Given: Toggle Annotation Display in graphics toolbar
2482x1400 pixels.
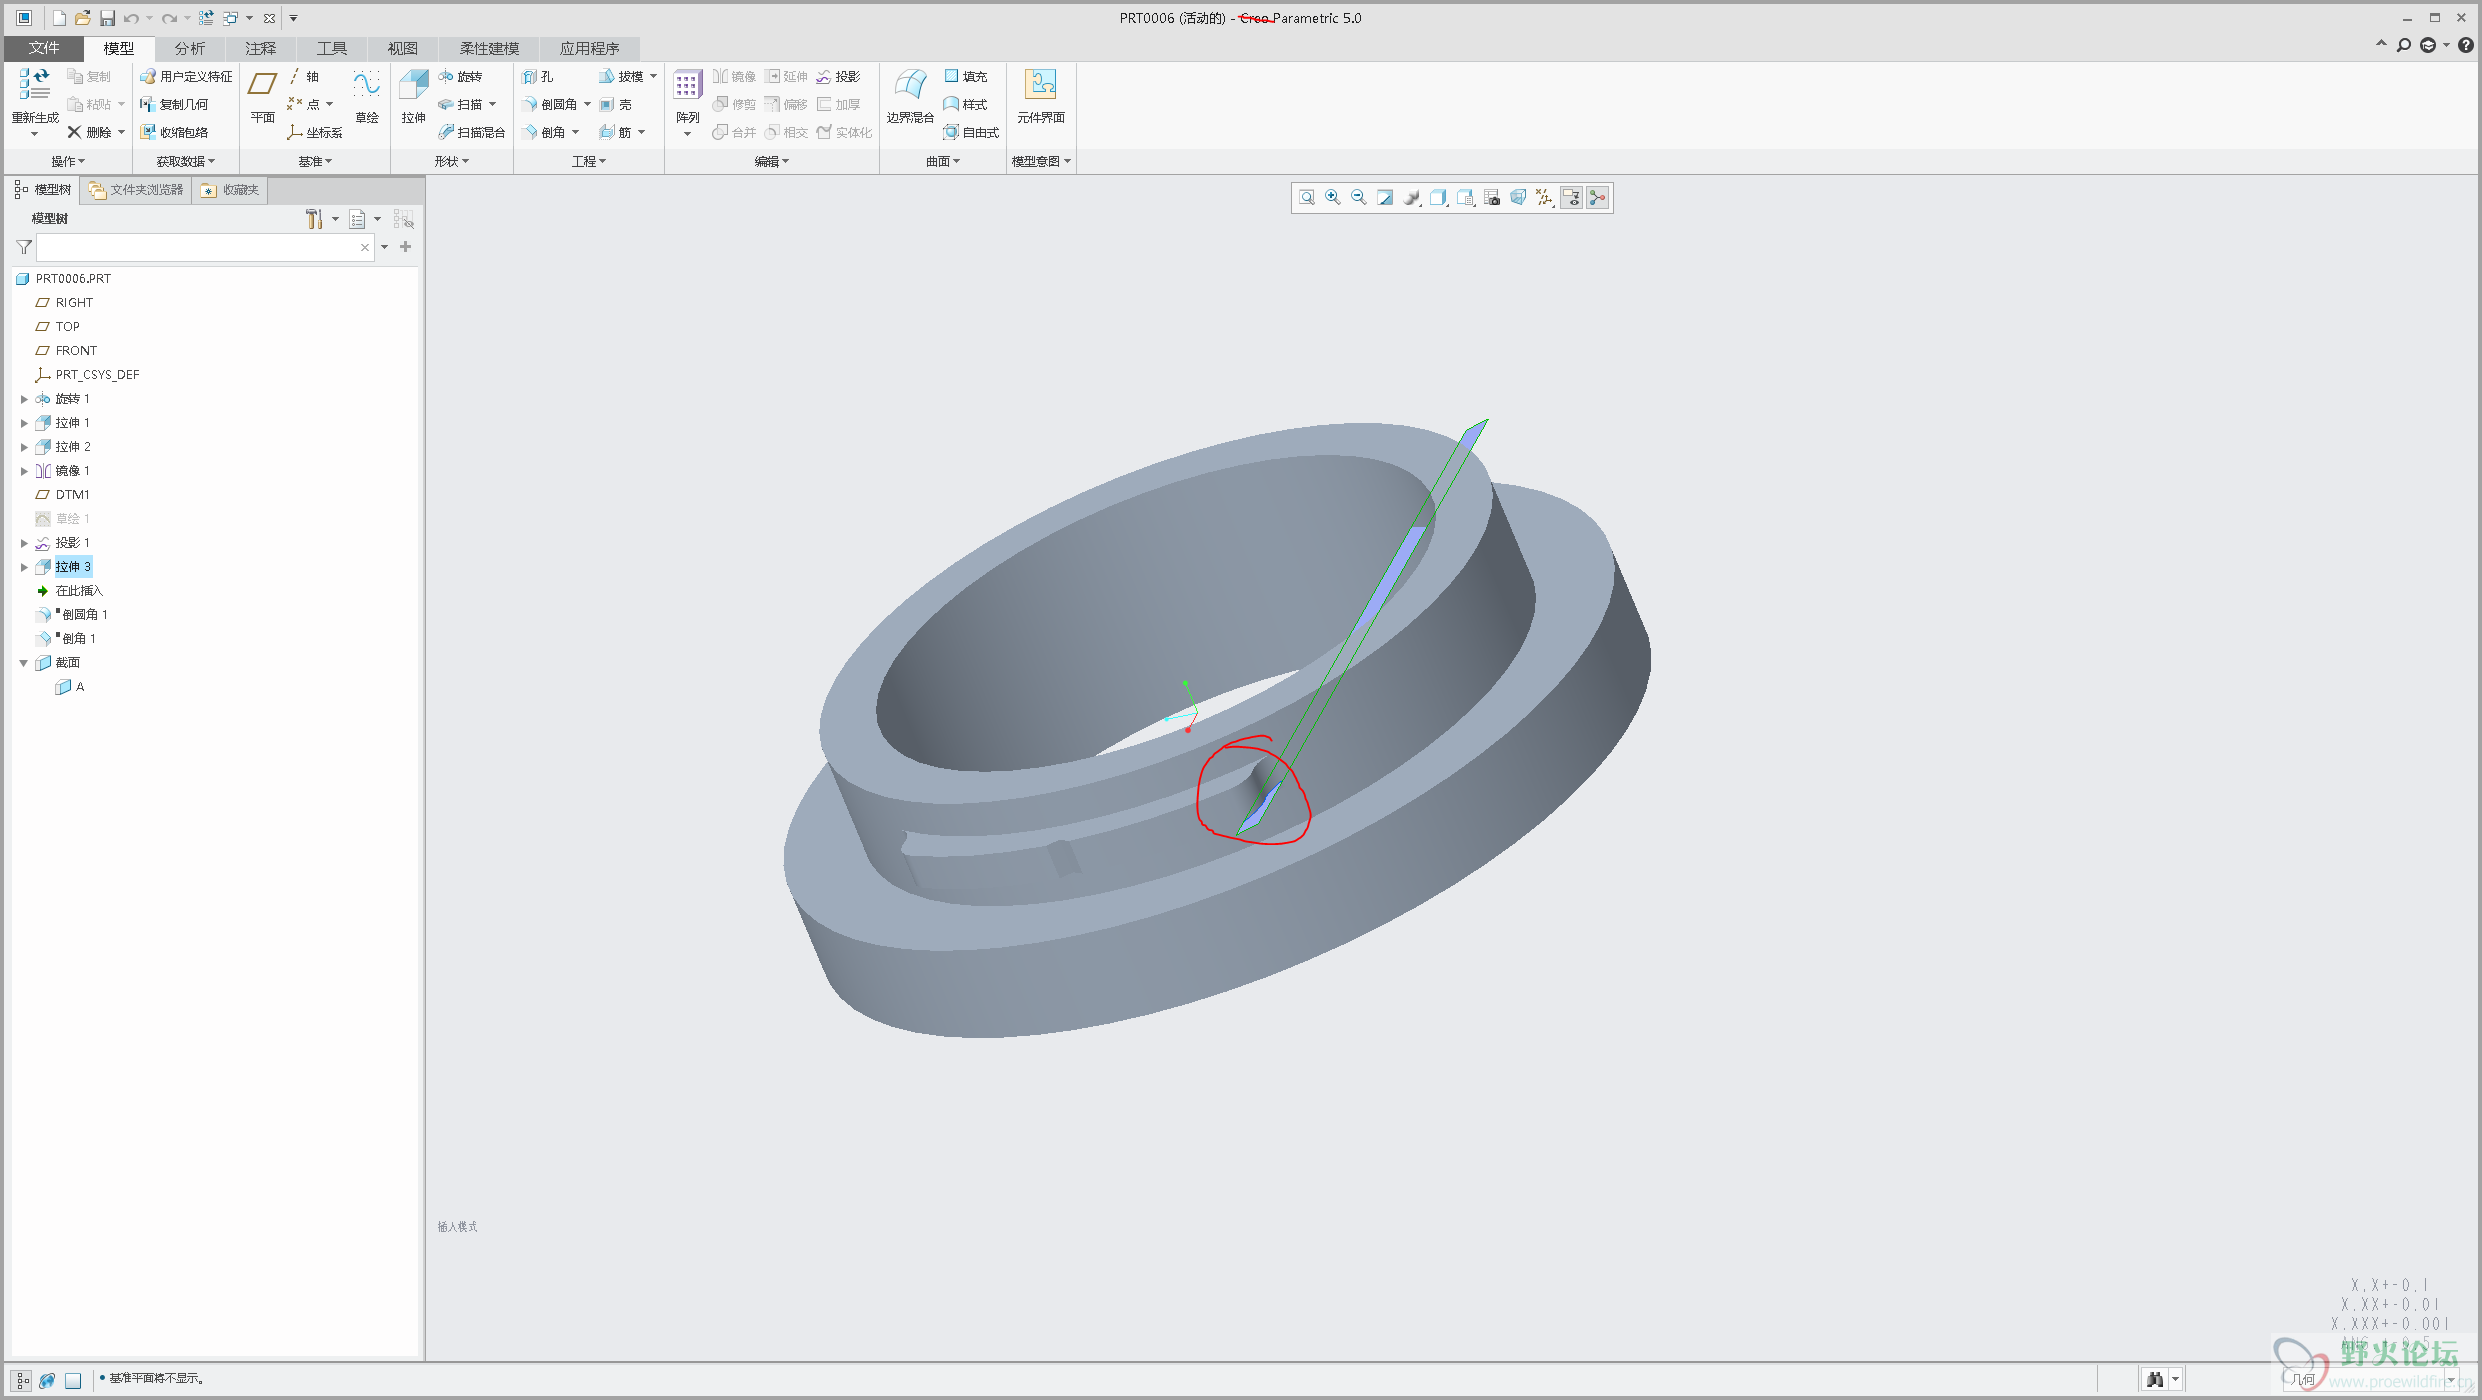Looking at the screenshot, I should pyautogui.click(x=1571, y=198).
